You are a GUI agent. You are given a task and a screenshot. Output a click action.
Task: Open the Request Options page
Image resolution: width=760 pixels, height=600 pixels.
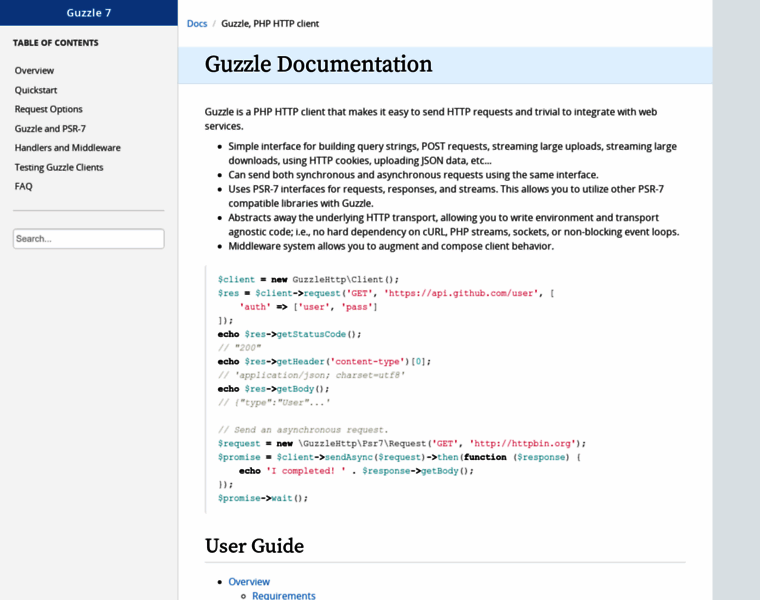click(x=48, y=109)
